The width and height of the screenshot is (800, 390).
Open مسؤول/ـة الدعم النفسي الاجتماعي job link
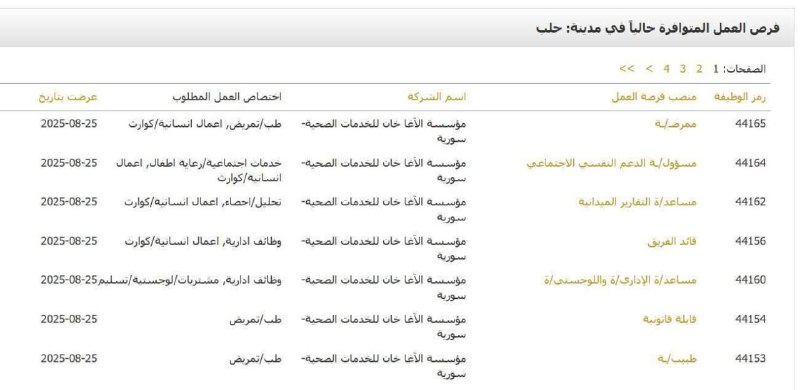pos(612,163)
